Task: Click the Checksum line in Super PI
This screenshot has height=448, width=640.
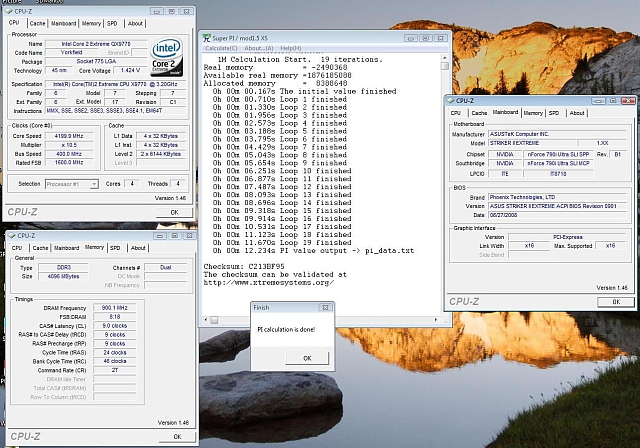Action: tap(244, 266)
